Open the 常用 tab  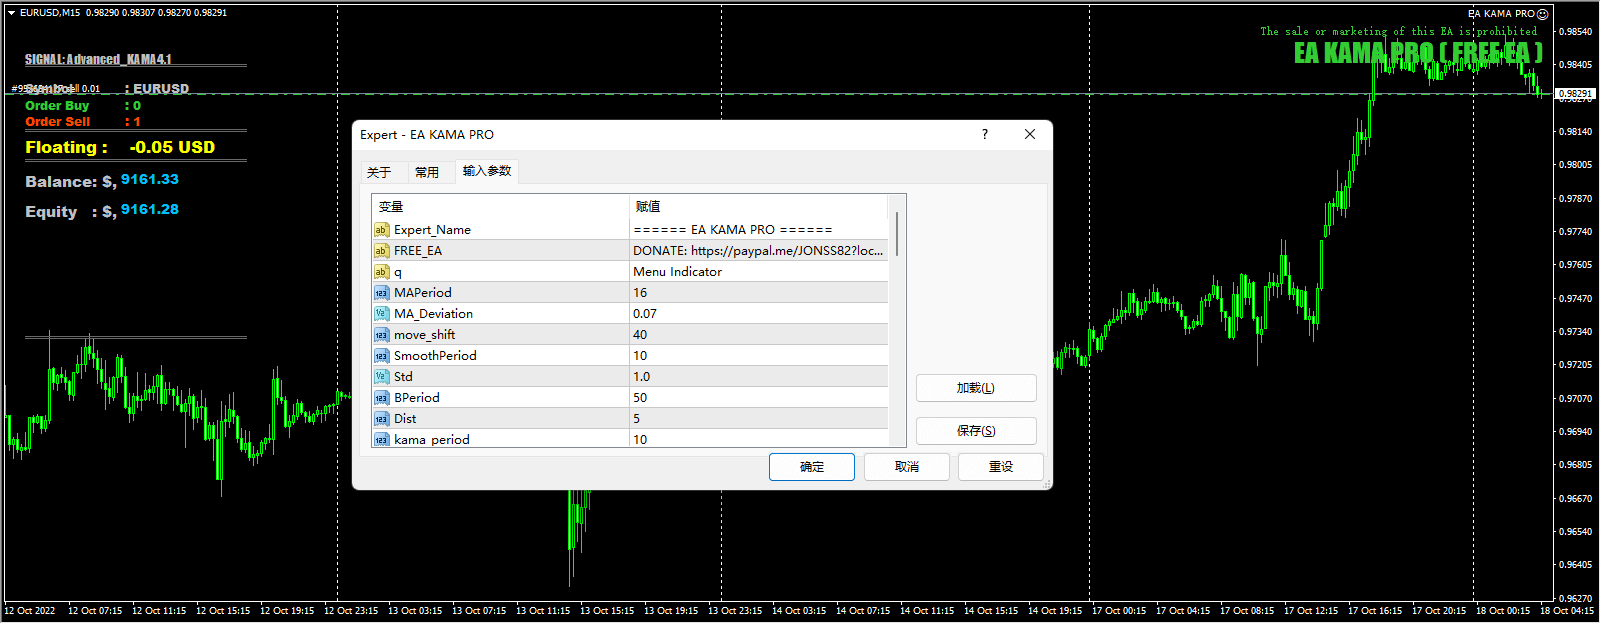coord(427,172)
